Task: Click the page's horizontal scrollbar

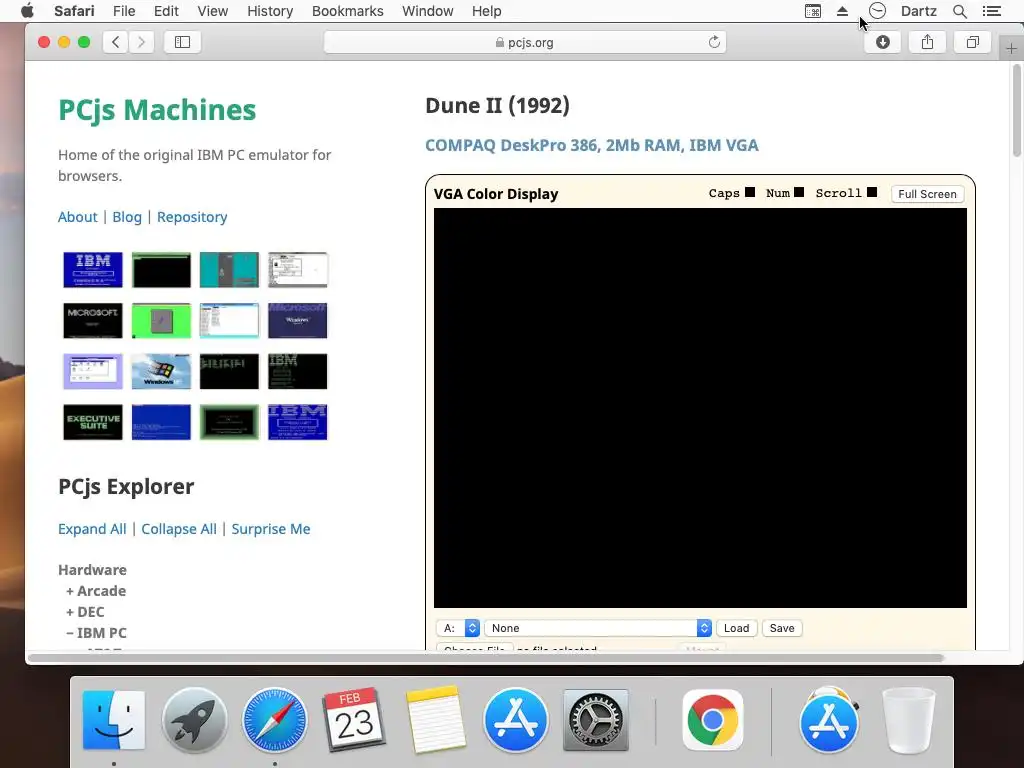Action: 486,658
